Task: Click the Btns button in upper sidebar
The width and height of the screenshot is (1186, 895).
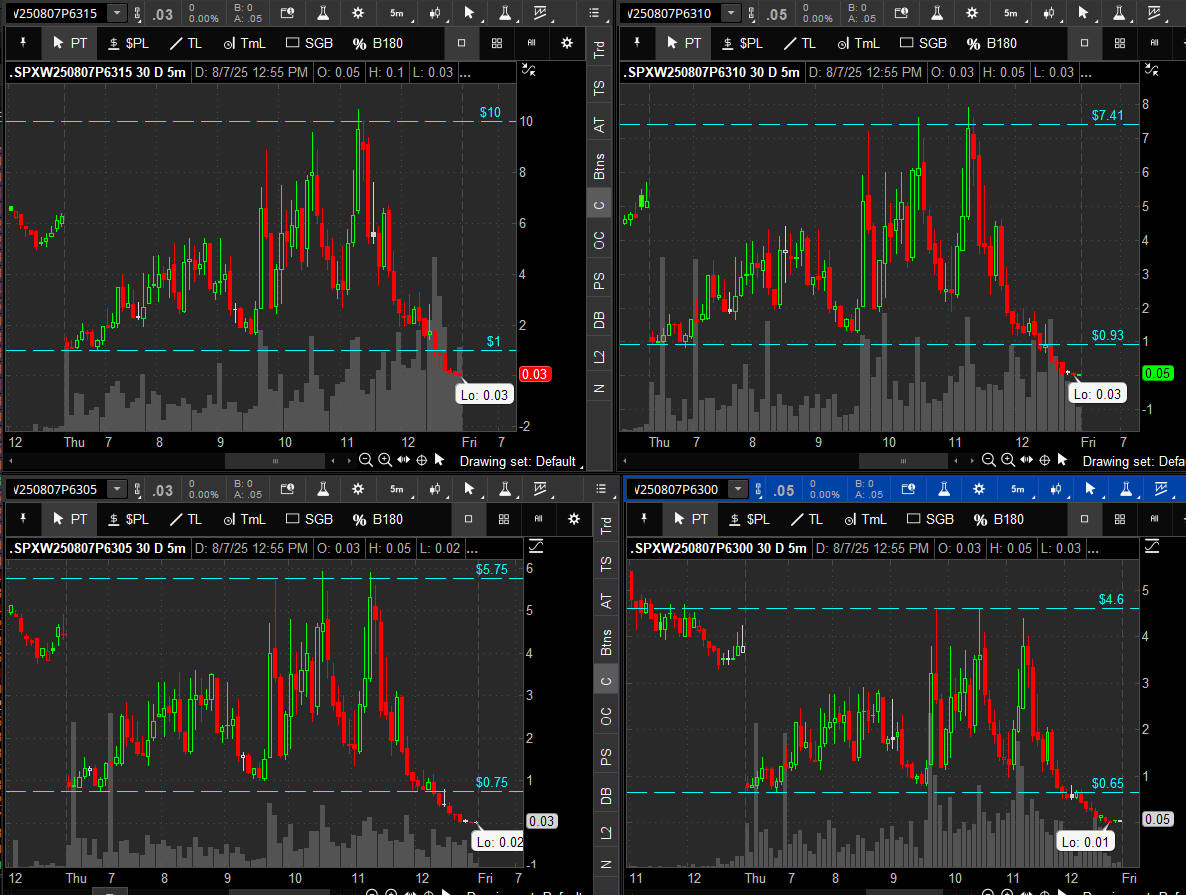Action: (x=600, y=165)
